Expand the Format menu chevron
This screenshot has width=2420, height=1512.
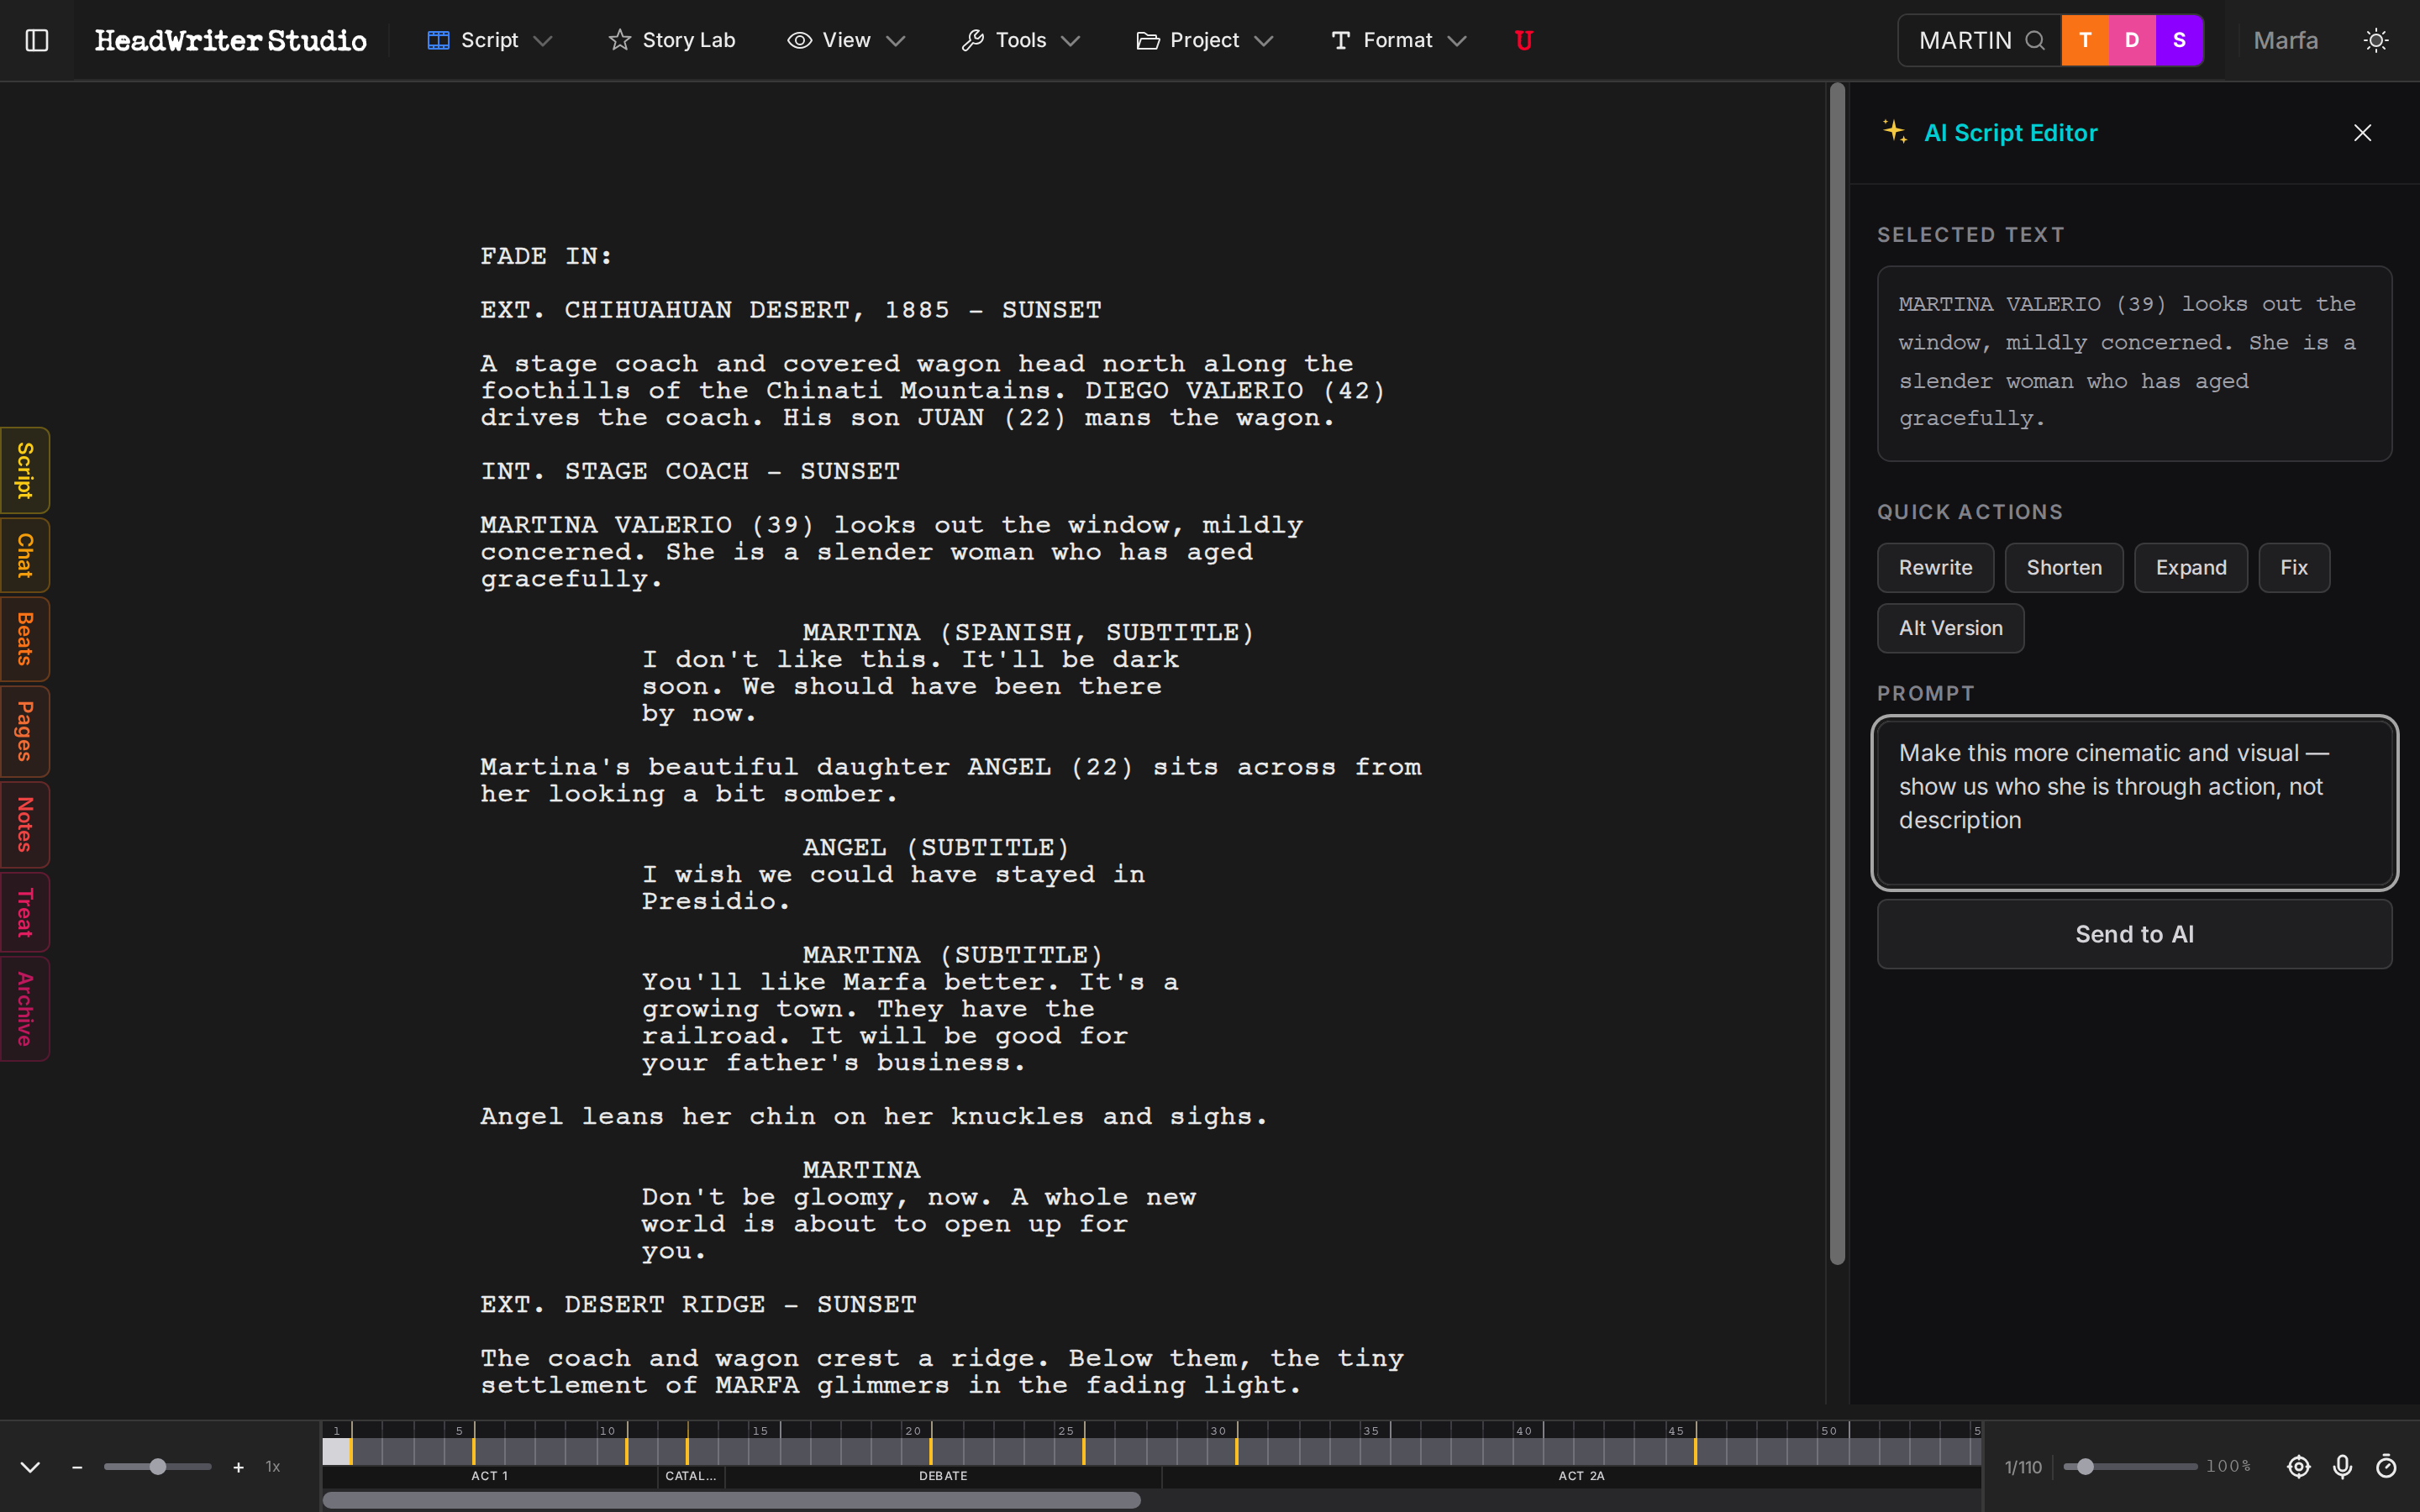1456,40
